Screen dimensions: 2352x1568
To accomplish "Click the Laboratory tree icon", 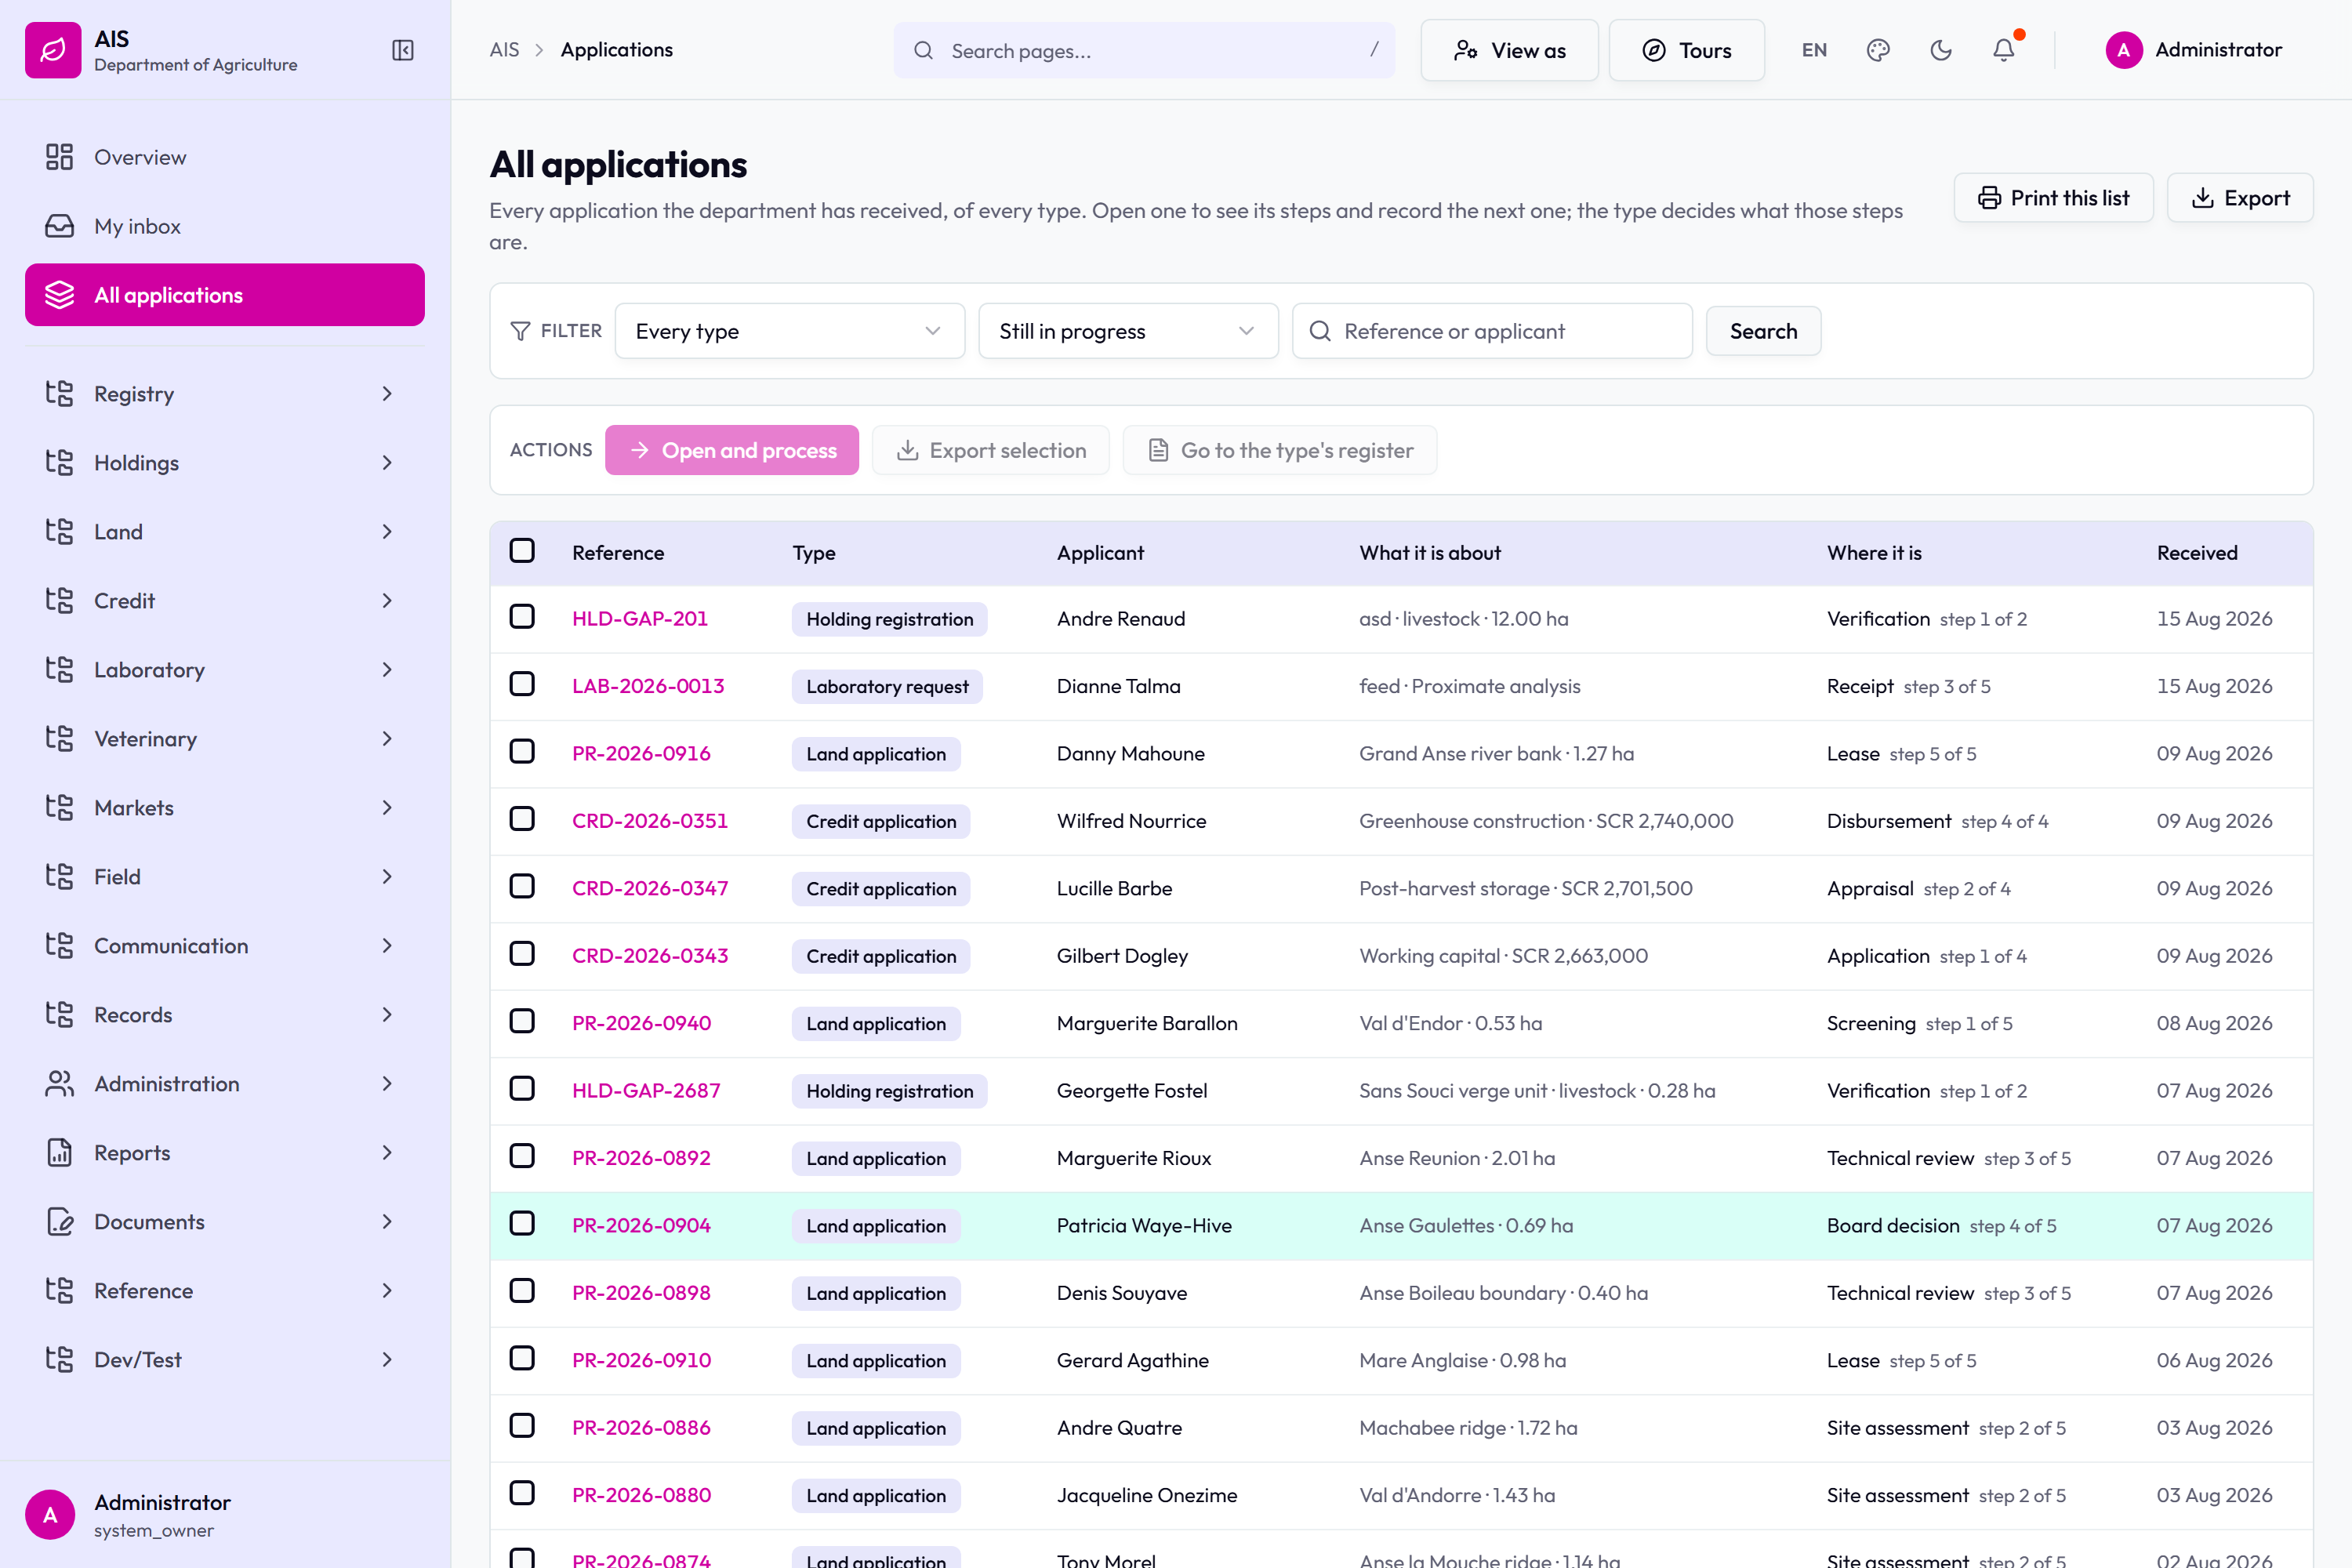I will pyautogui.click(x=59, y=670).
